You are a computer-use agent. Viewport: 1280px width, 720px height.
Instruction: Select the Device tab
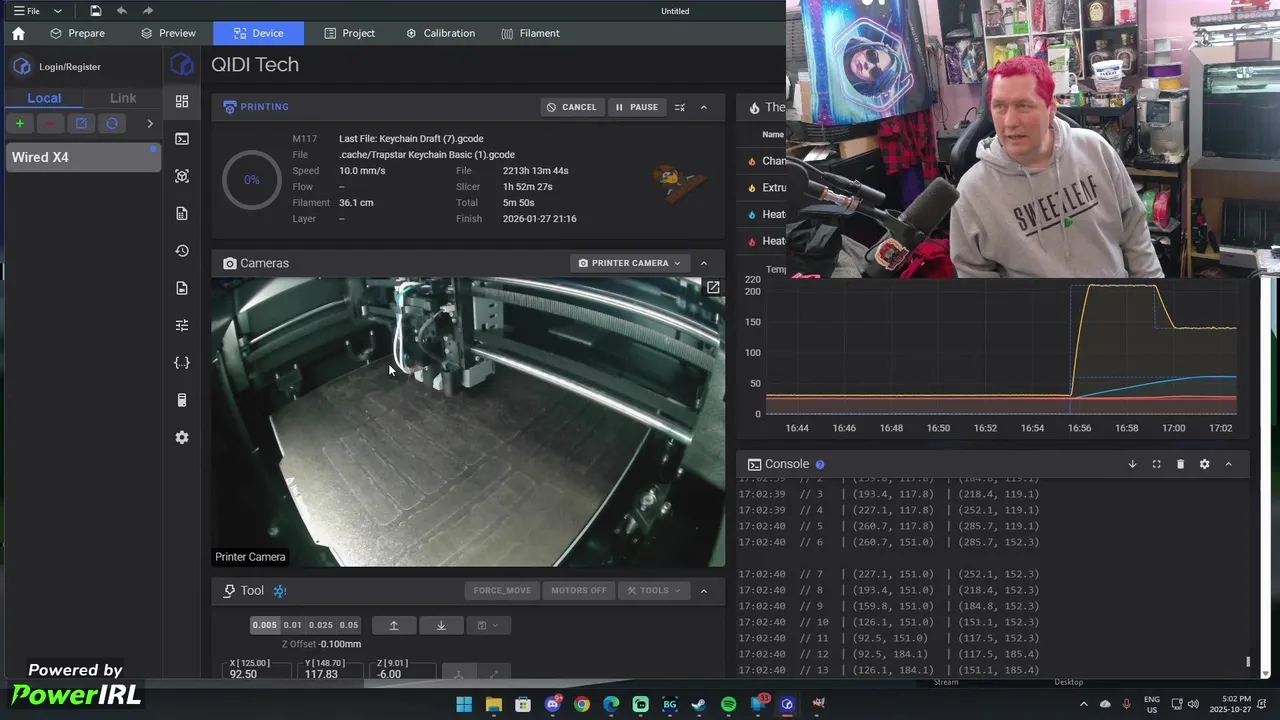pos(258,33)
